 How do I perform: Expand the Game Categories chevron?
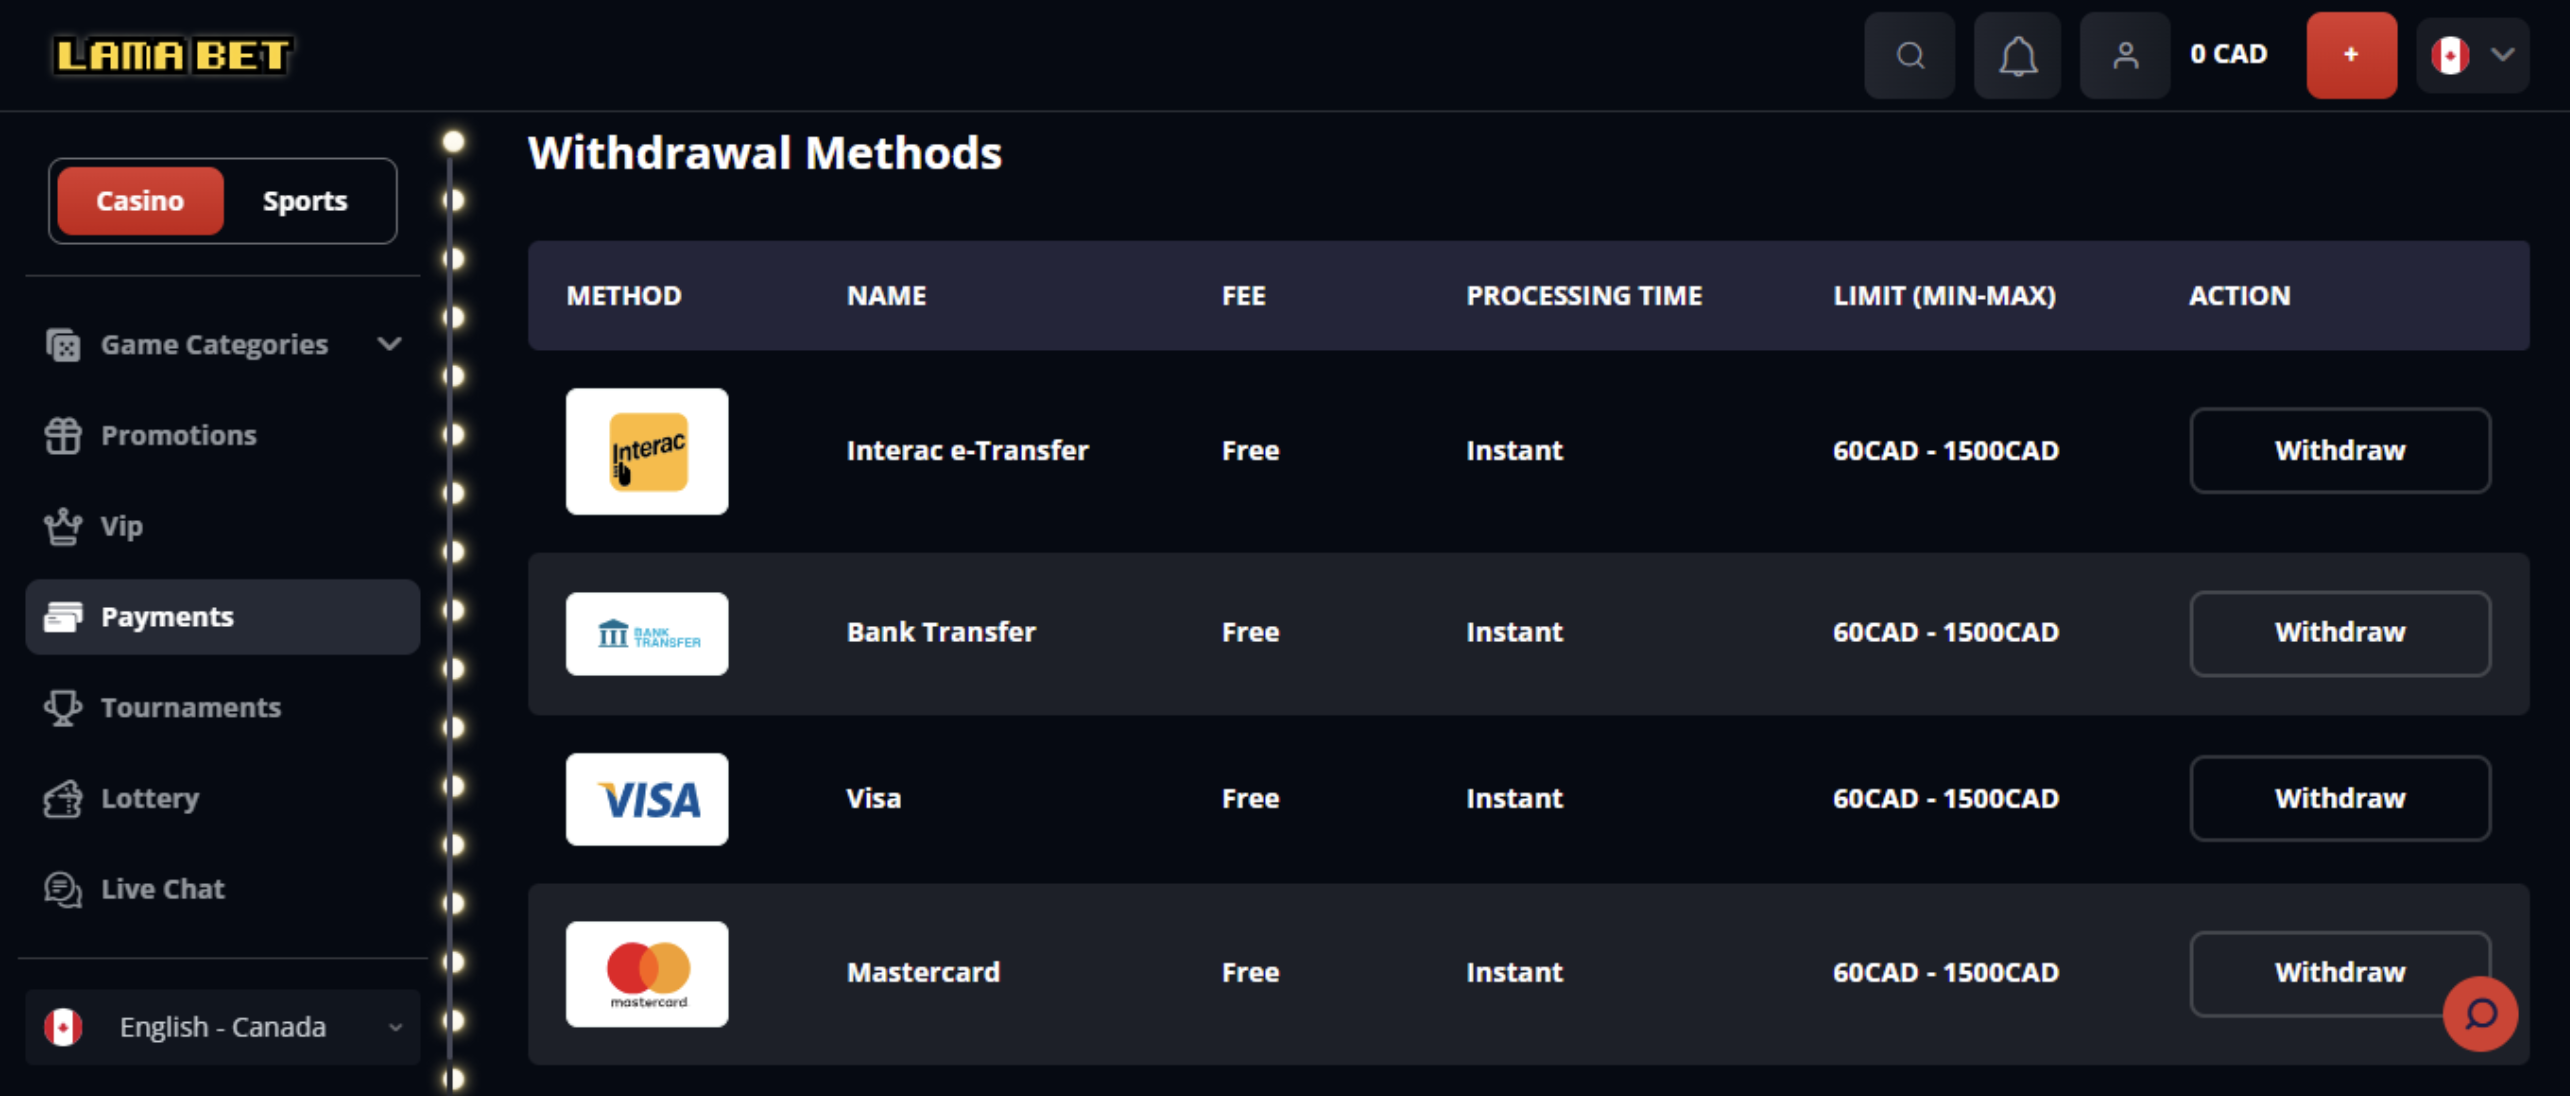(389, 344)
